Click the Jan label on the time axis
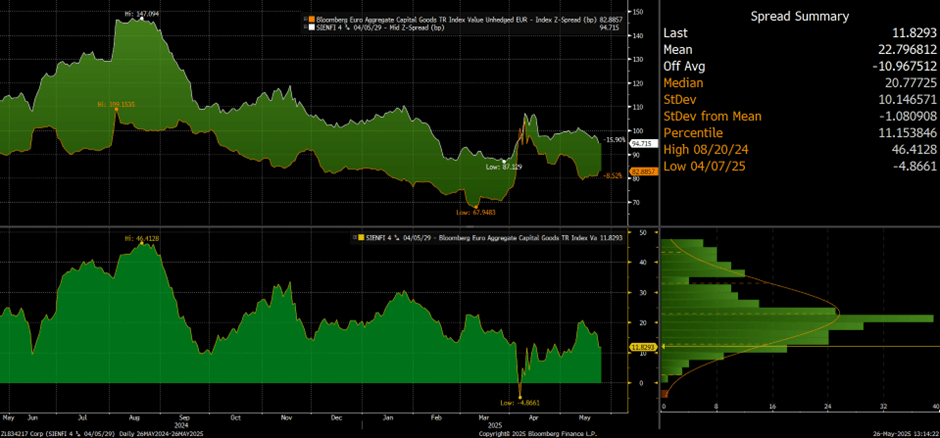Viewport: 940px width, 438px height. 388,416
